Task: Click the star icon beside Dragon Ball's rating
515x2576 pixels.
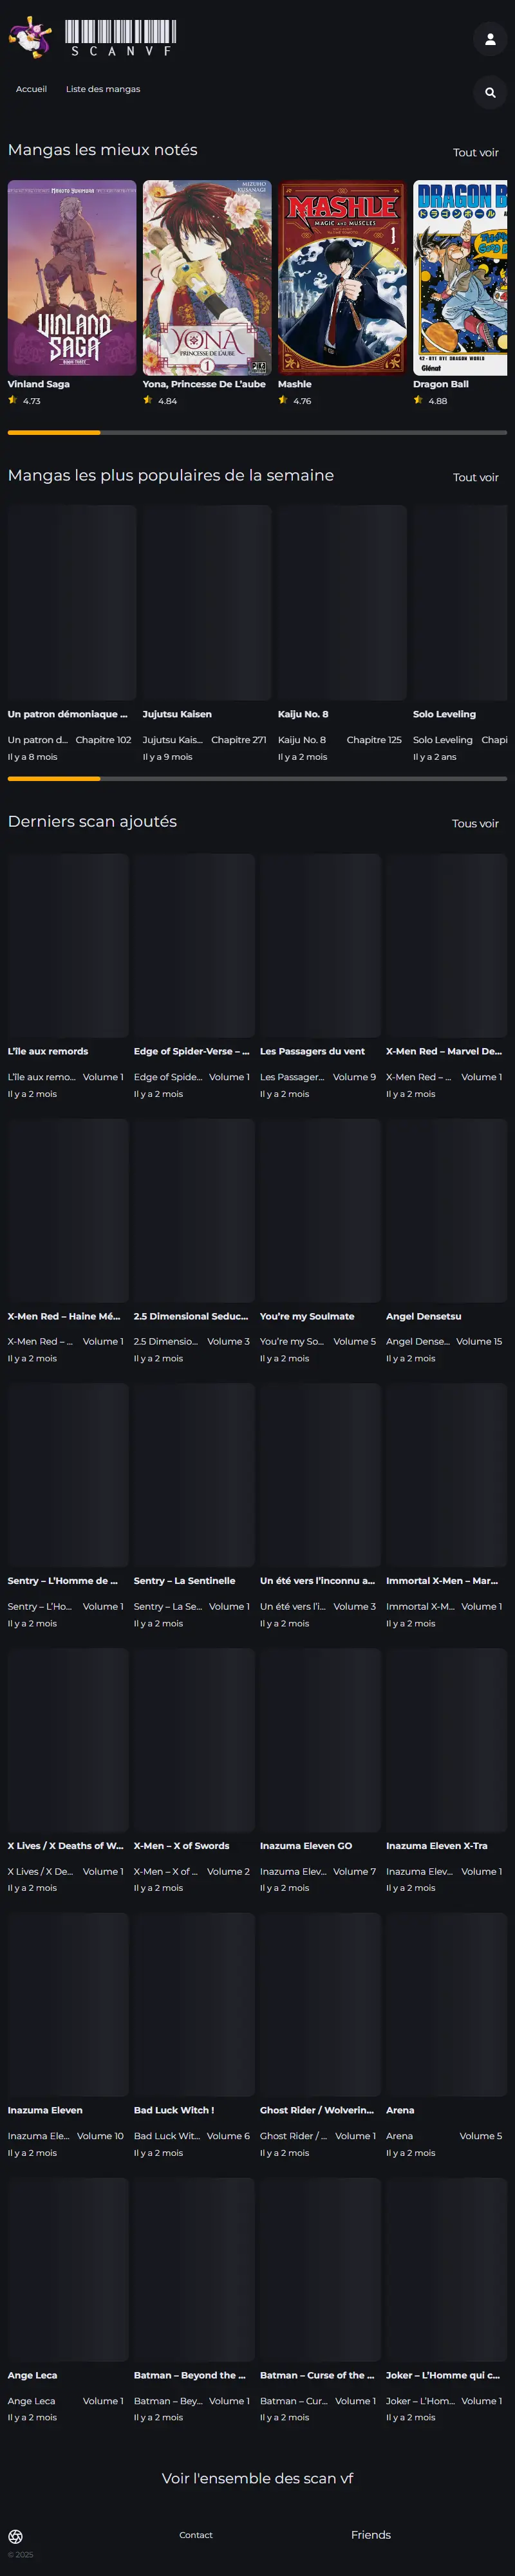Action: (x=418, y=400)
